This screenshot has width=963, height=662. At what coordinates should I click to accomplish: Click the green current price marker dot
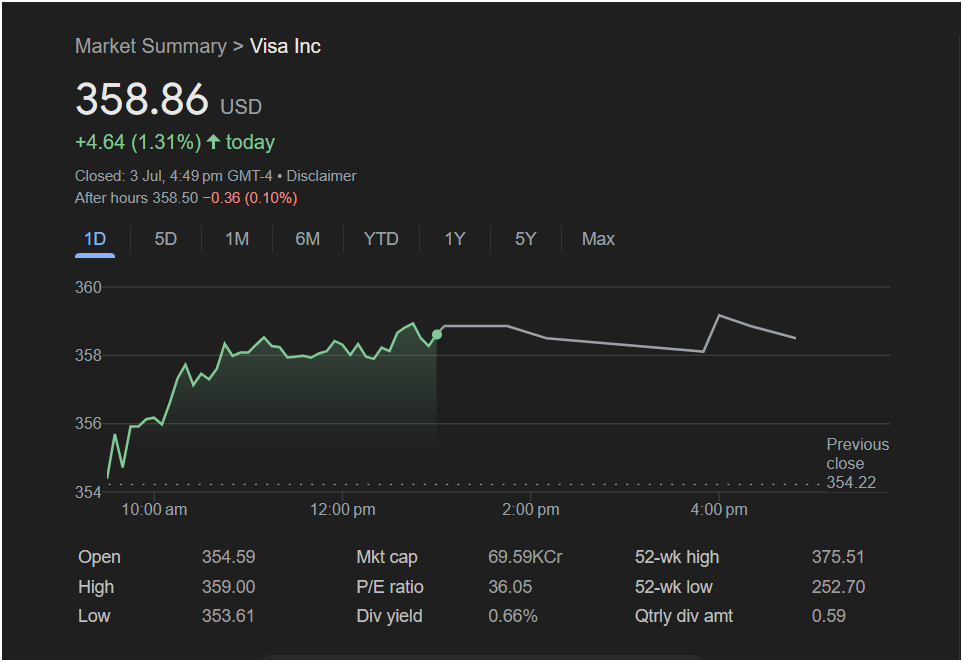(x=437, y=335)
